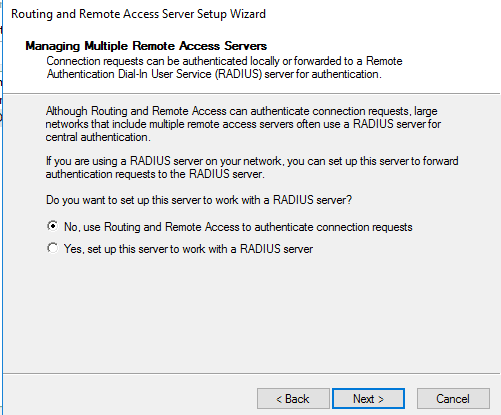Return to previous page with Back button

click(x=293, y=398)
